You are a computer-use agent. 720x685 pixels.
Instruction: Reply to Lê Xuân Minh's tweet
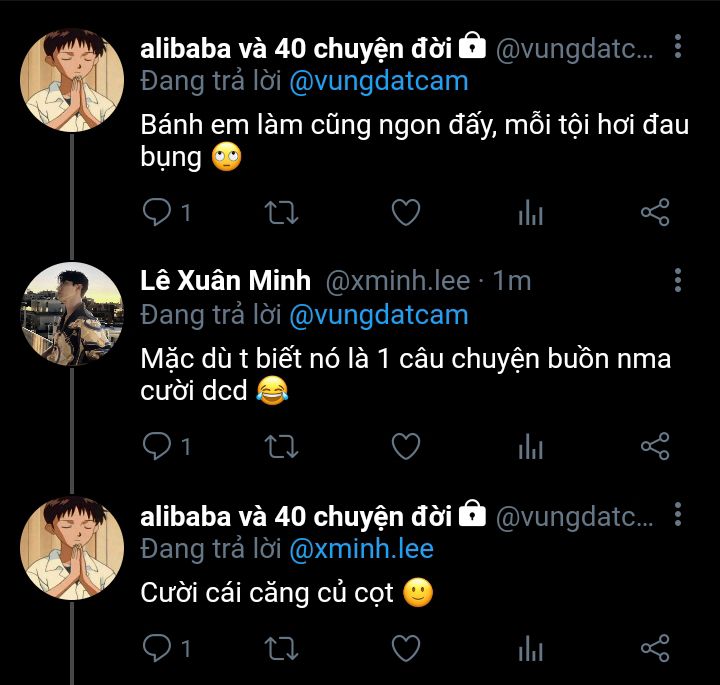coord(157,446)
